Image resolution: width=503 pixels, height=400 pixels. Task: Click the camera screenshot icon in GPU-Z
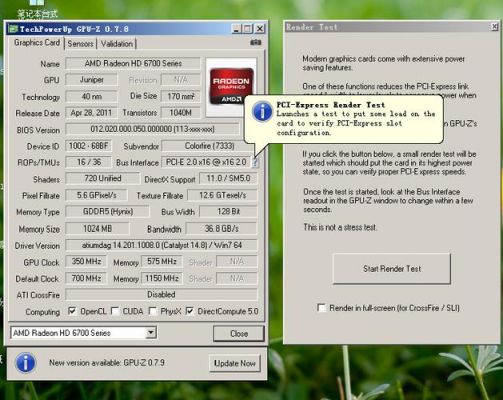tap(255, 42)
